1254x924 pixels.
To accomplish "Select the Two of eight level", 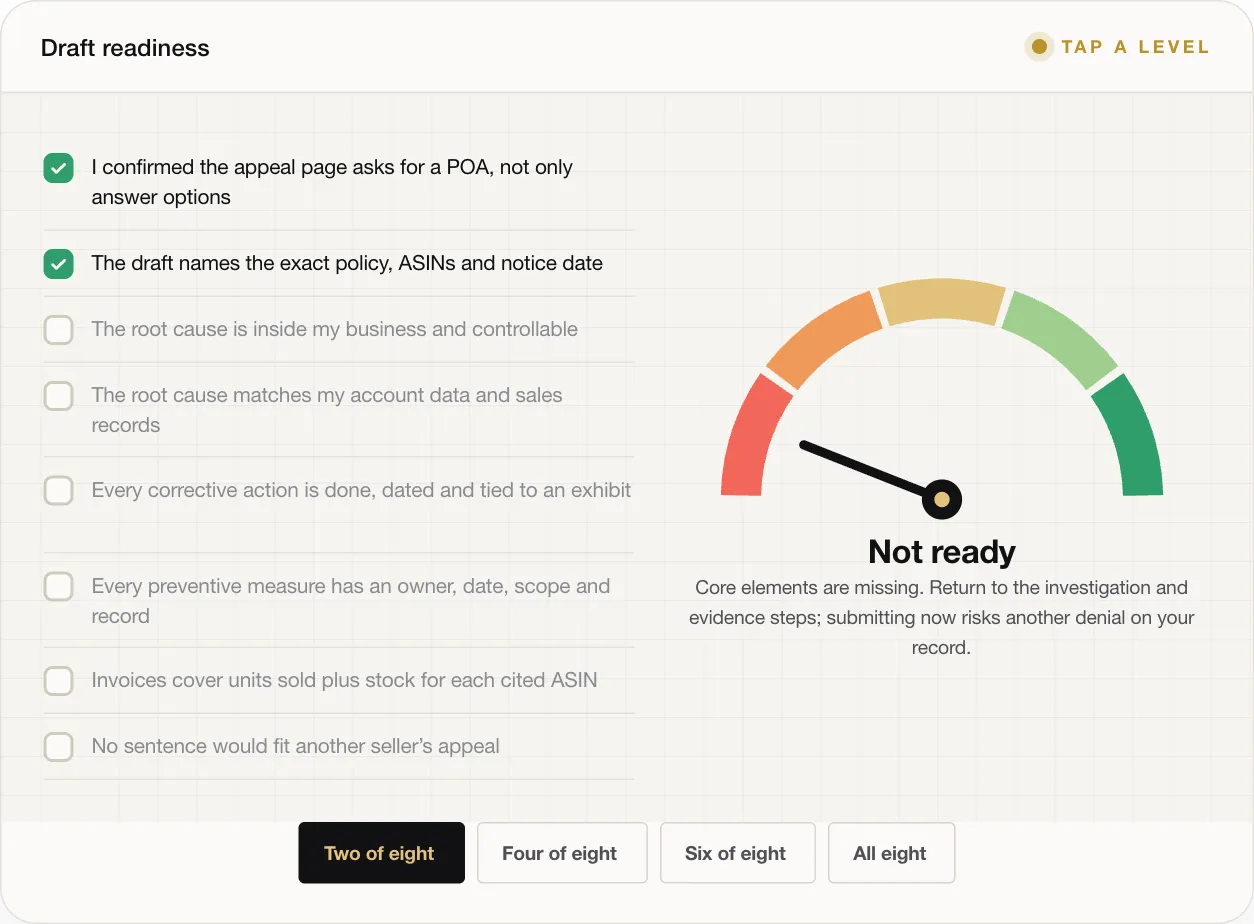I will click(381, 853).
